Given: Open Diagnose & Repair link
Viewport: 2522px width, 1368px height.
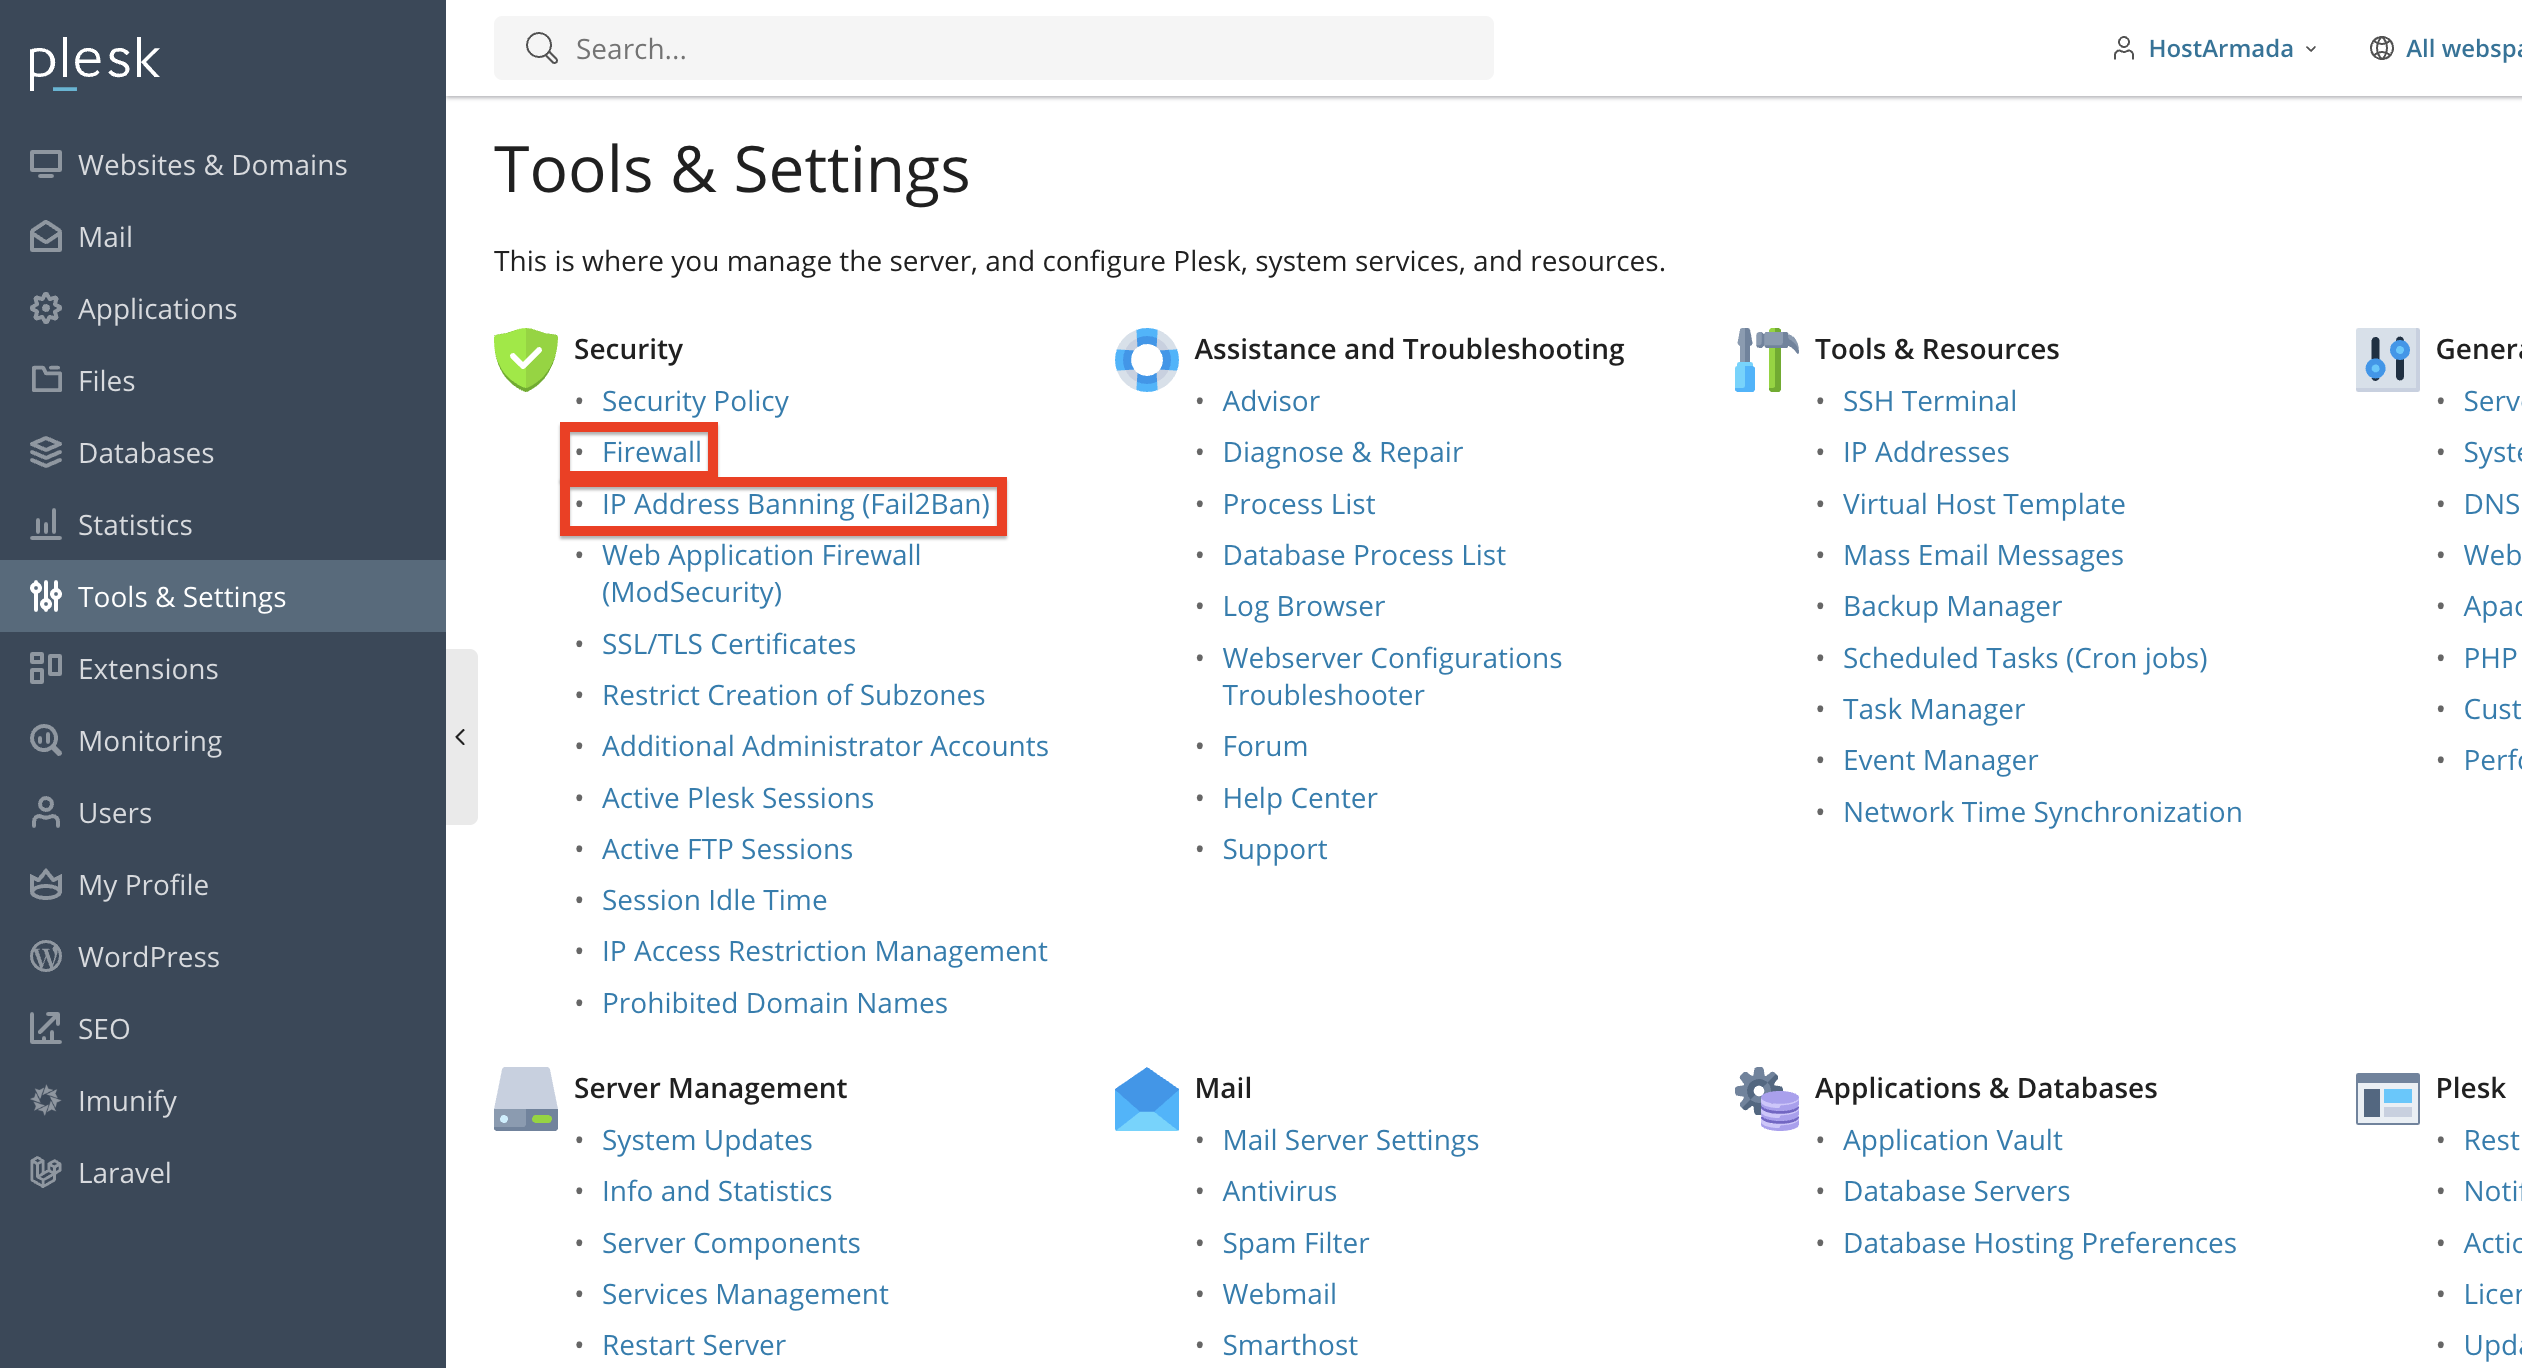Looking at the screenshot, I should click(x=1342, y=452).
